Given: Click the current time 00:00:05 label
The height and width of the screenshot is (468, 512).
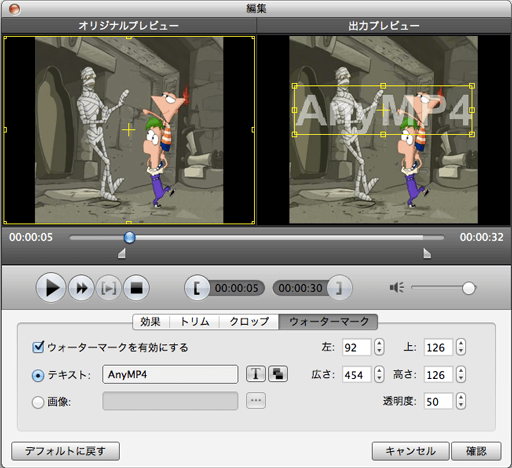Looking at the screenshot, I should pyautogui.click(x=31, y=237).
